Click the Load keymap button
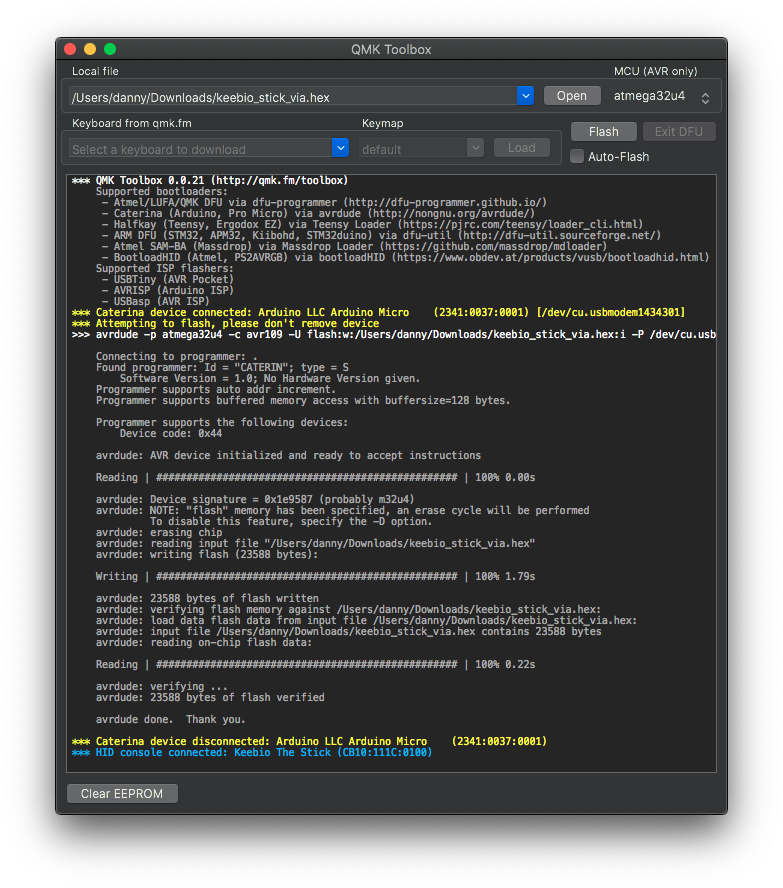783x888 pixels. pyautogui.click(x=521, y=148)
